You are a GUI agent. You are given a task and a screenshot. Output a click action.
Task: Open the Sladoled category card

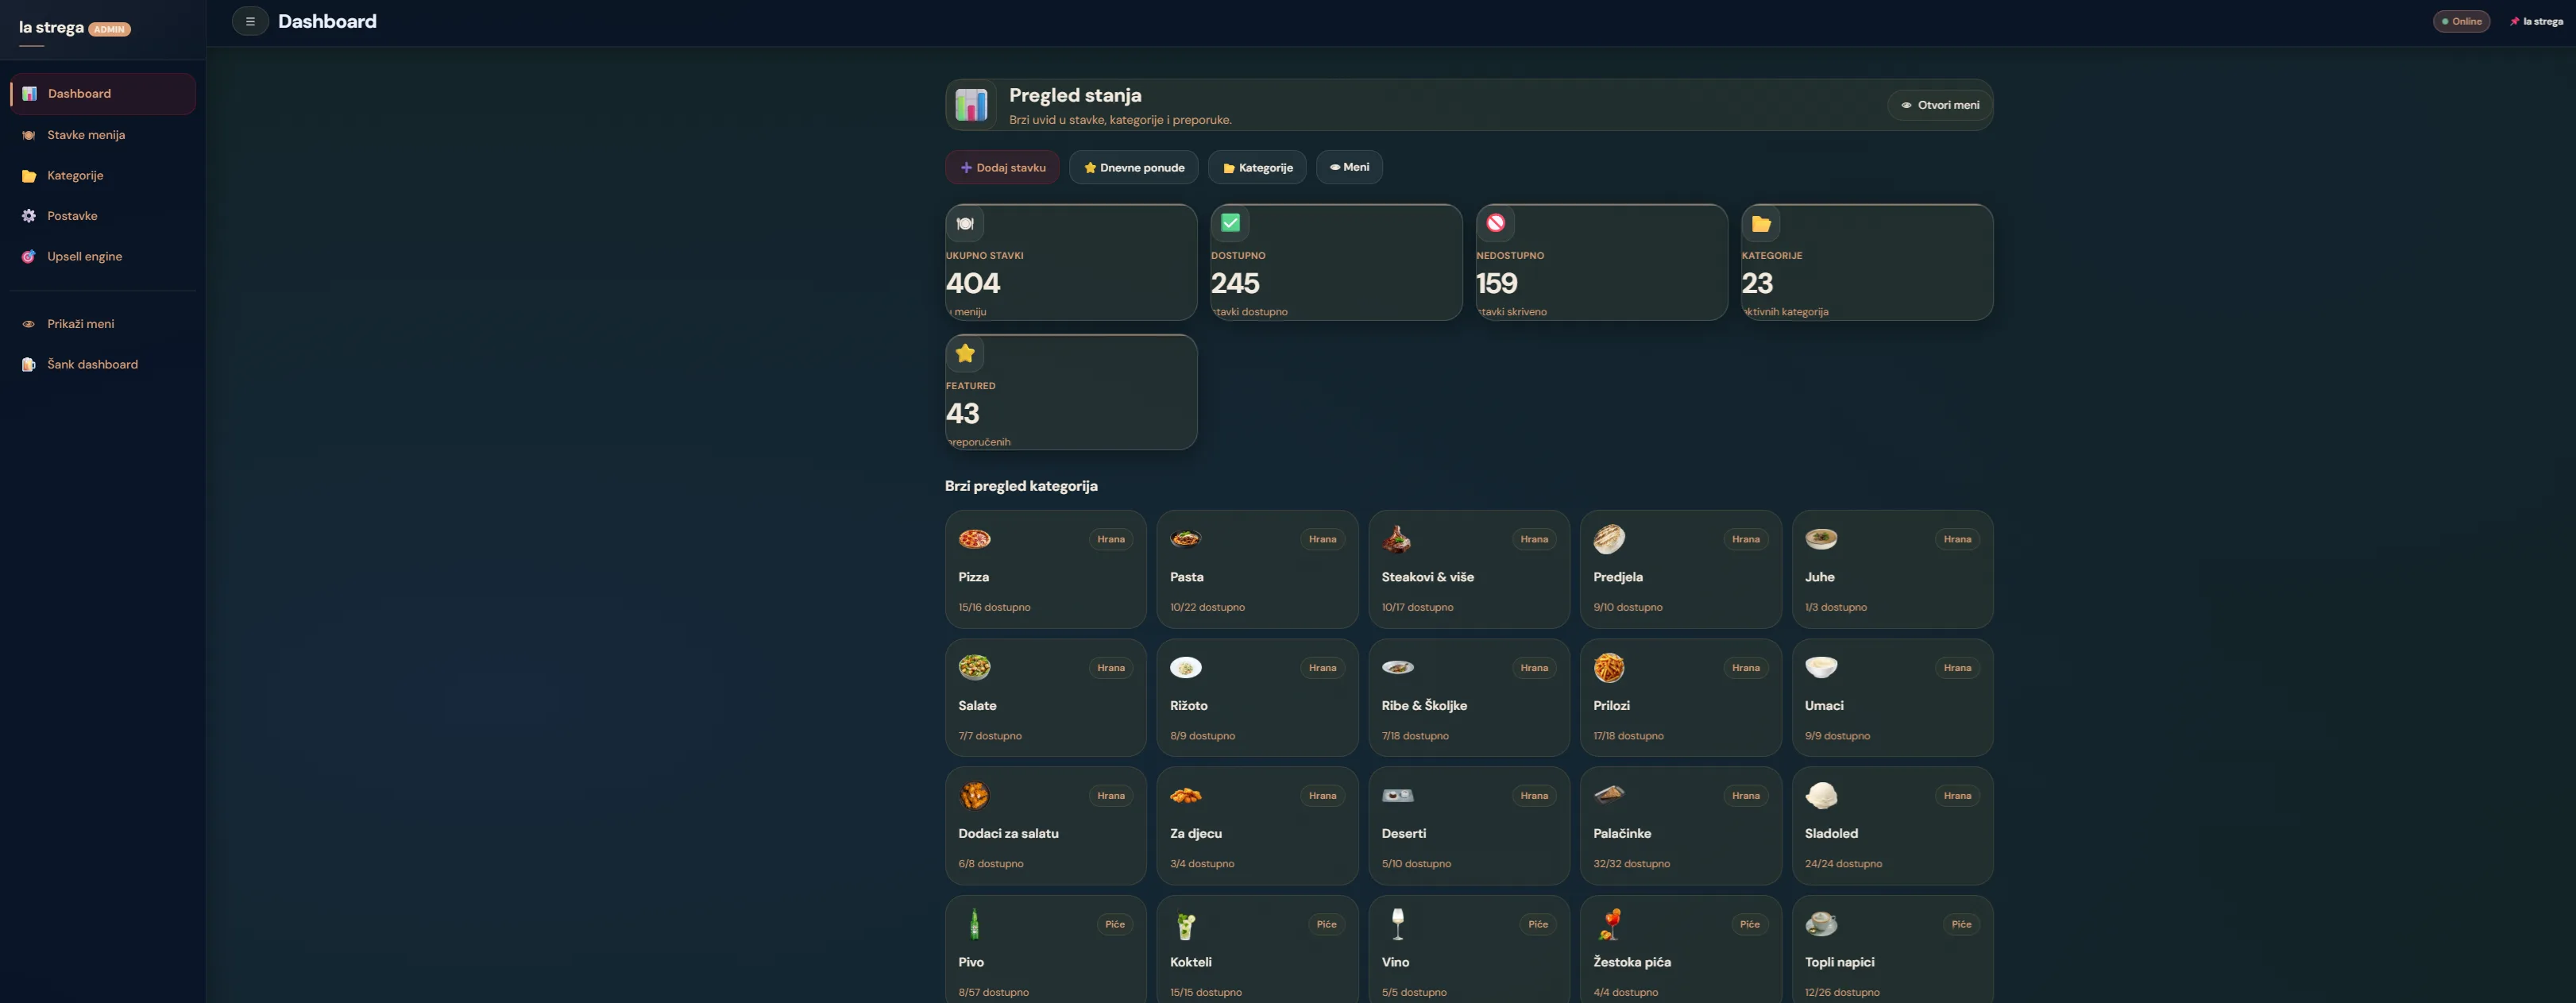point(1892,825)
